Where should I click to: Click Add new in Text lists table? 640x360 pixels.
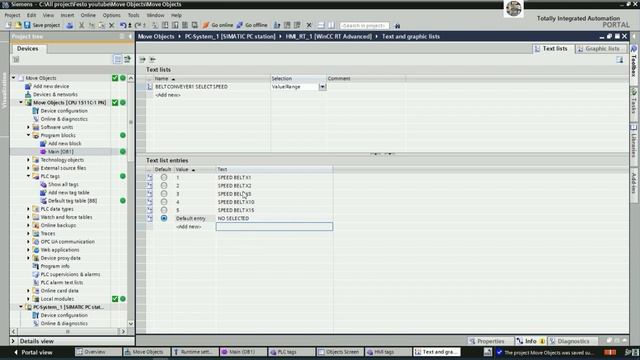[x=168, y=95]
